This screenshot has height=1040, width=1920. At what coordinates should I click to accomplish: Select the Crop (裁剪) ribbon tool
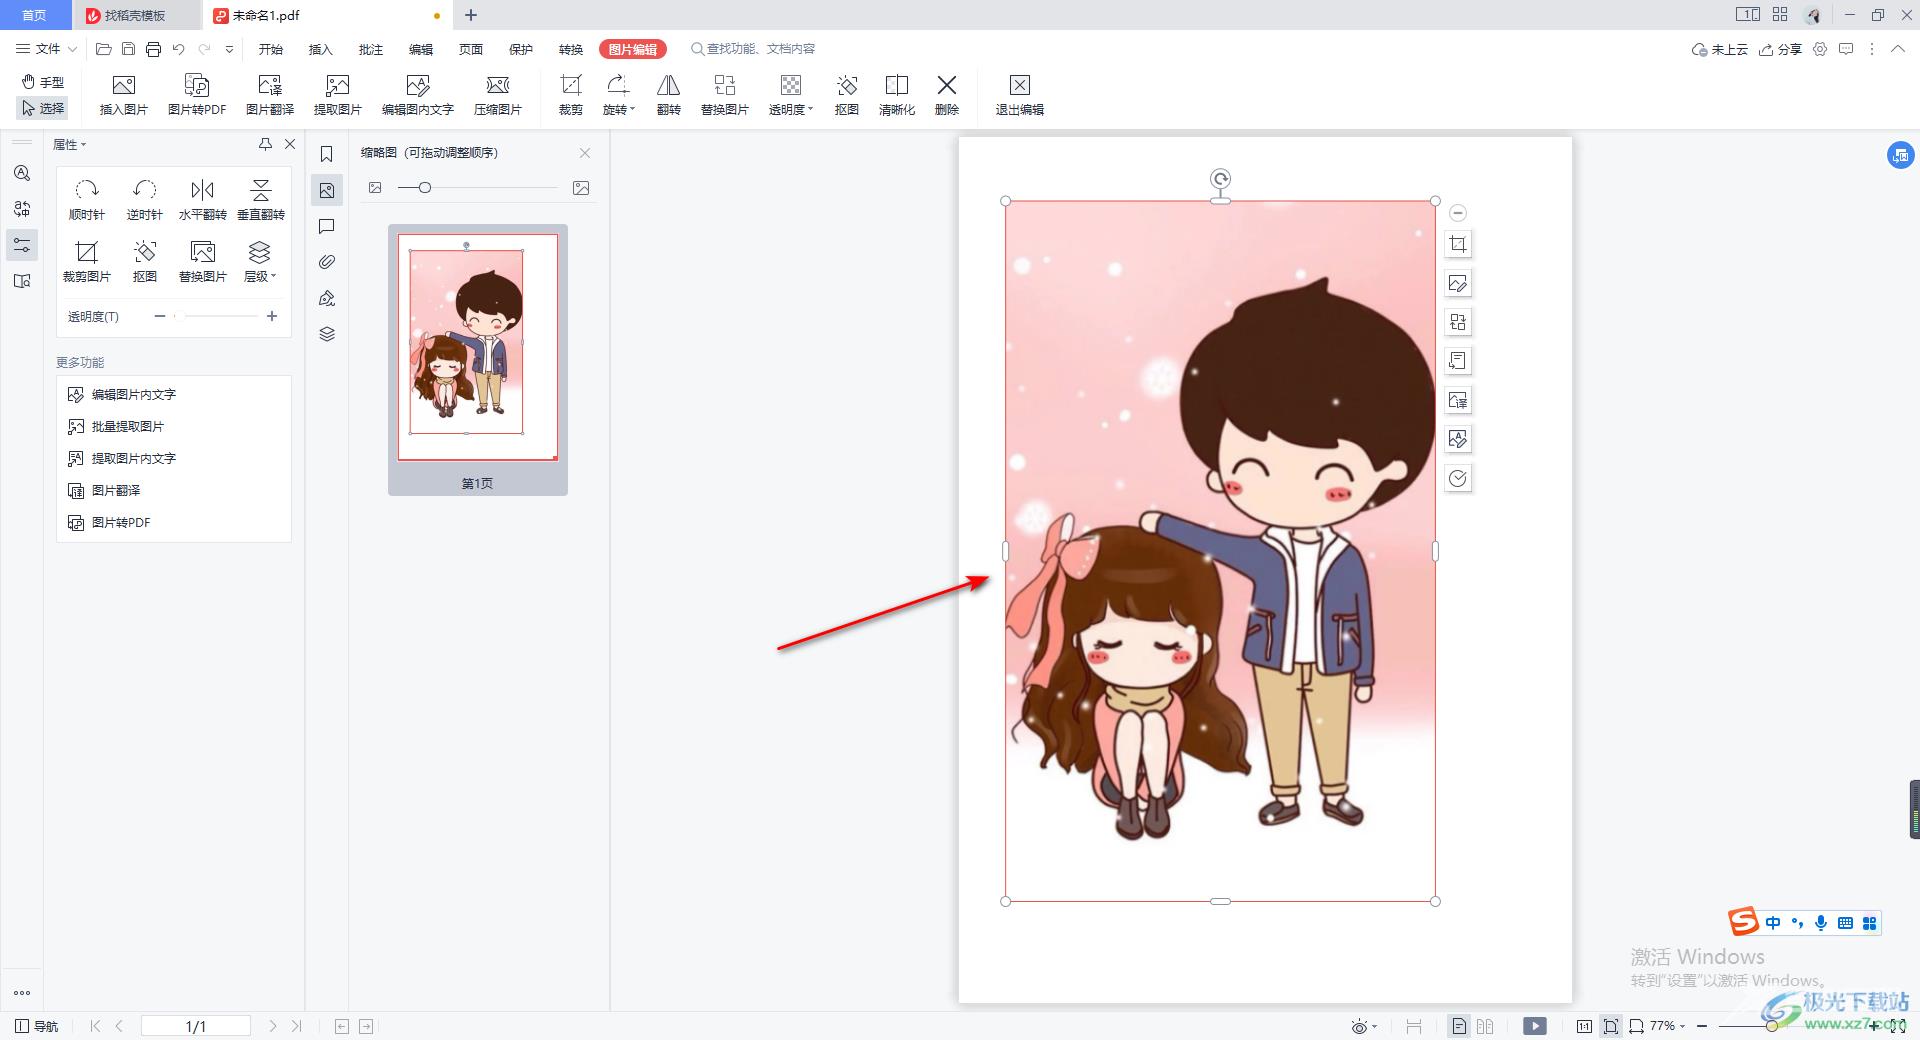click(x=570, y=95)
